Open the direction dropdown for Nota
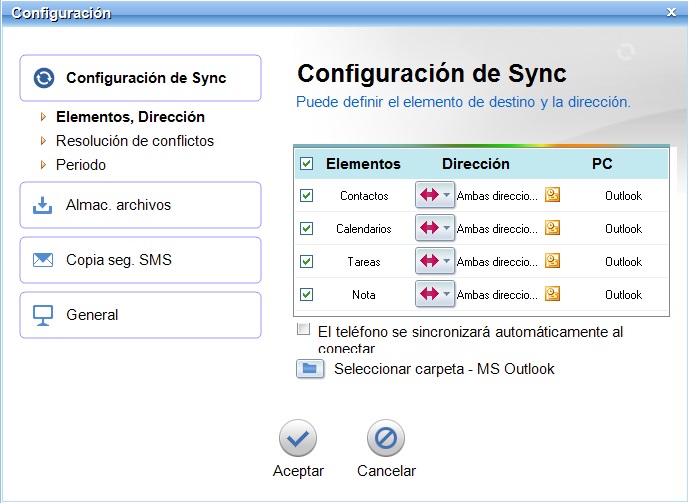This screenshot has height=503, width=689. 435,293
